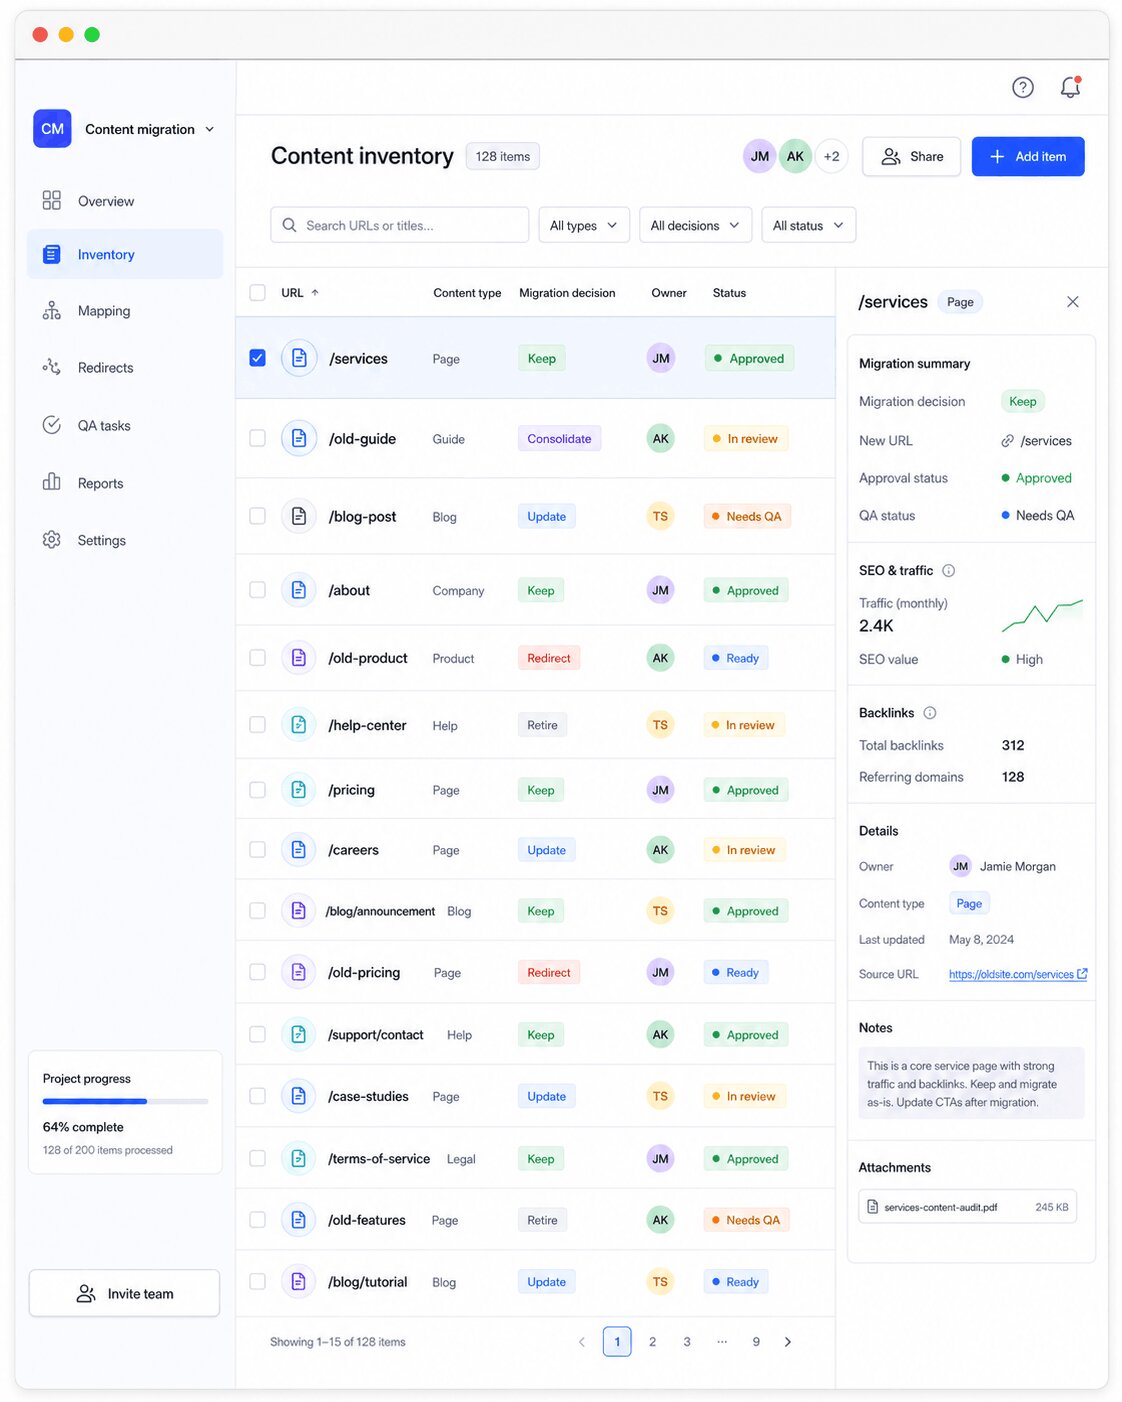Click the info icon next to Backlinks
This screenshot has width=1122, height=1402.
[930, 713]
